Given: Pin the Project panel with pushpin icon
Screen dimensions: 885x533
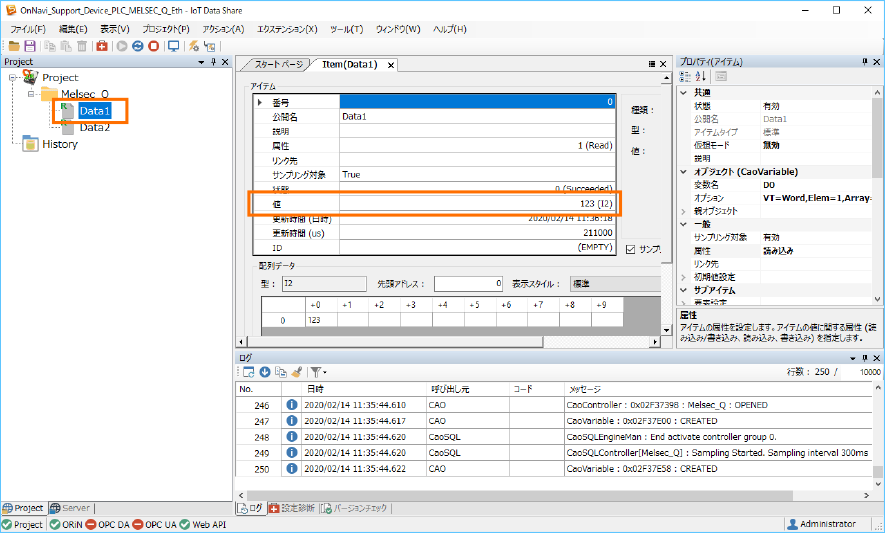Looking at the screenshot, I should pyautogui.click(x=213, y=62).
